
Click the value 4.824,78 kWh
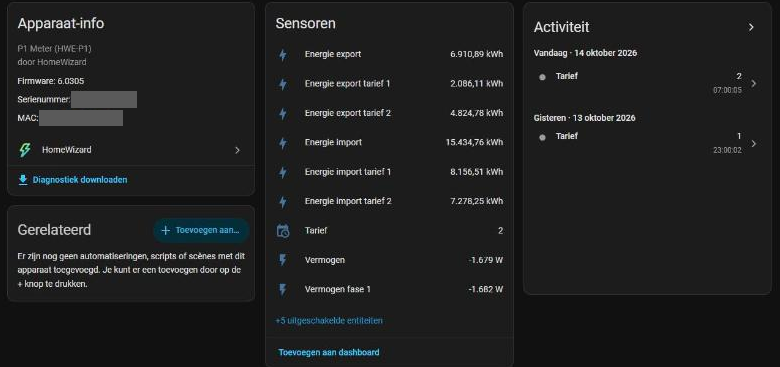477,113
